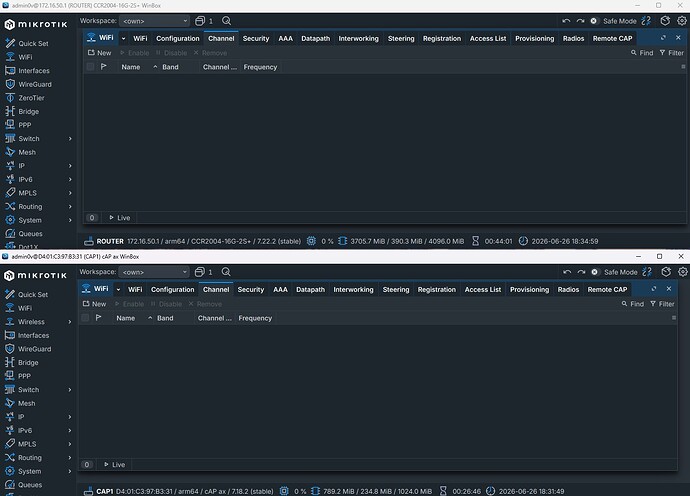Click the undo arrow in the ROUTER window
Screen dimensions: 690x496
(x=566, y=21)
